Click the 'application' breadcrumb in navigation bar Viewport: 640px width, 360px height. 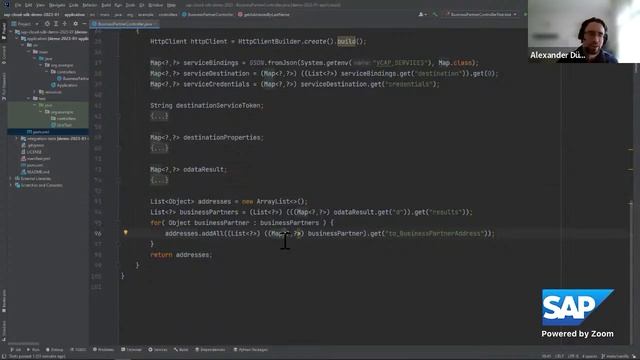[x=75, y=14]
